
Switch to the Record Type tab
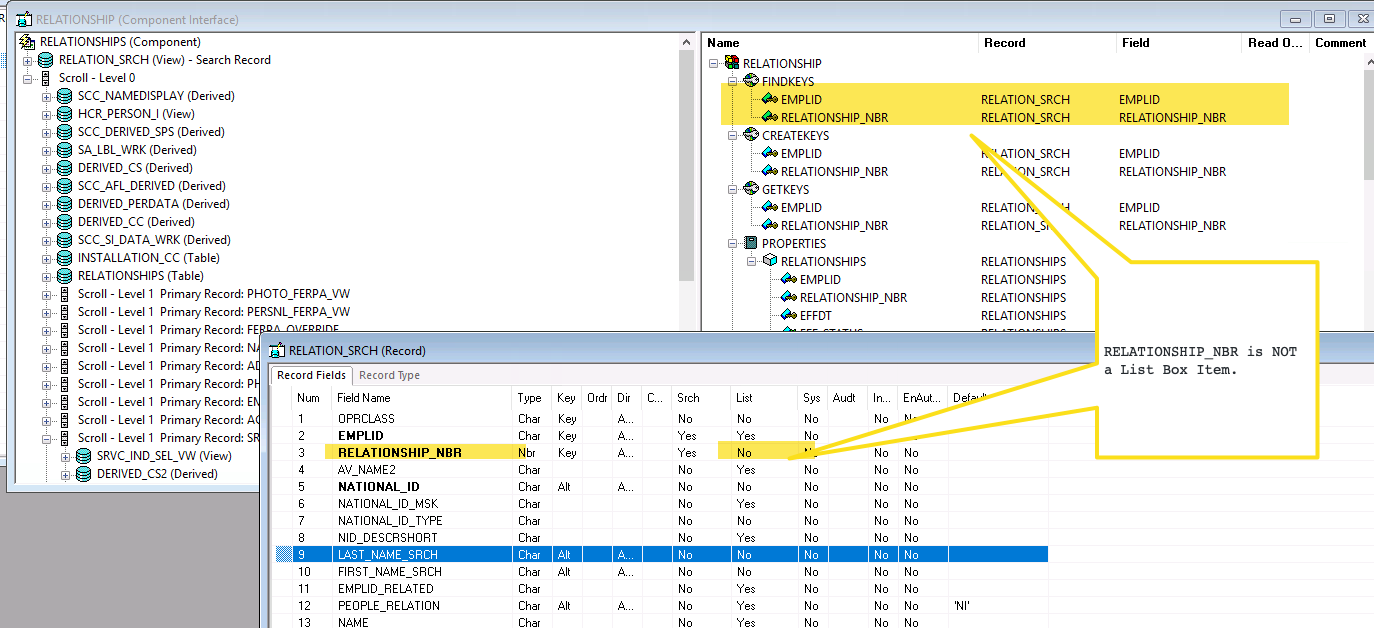pos(389,375)
